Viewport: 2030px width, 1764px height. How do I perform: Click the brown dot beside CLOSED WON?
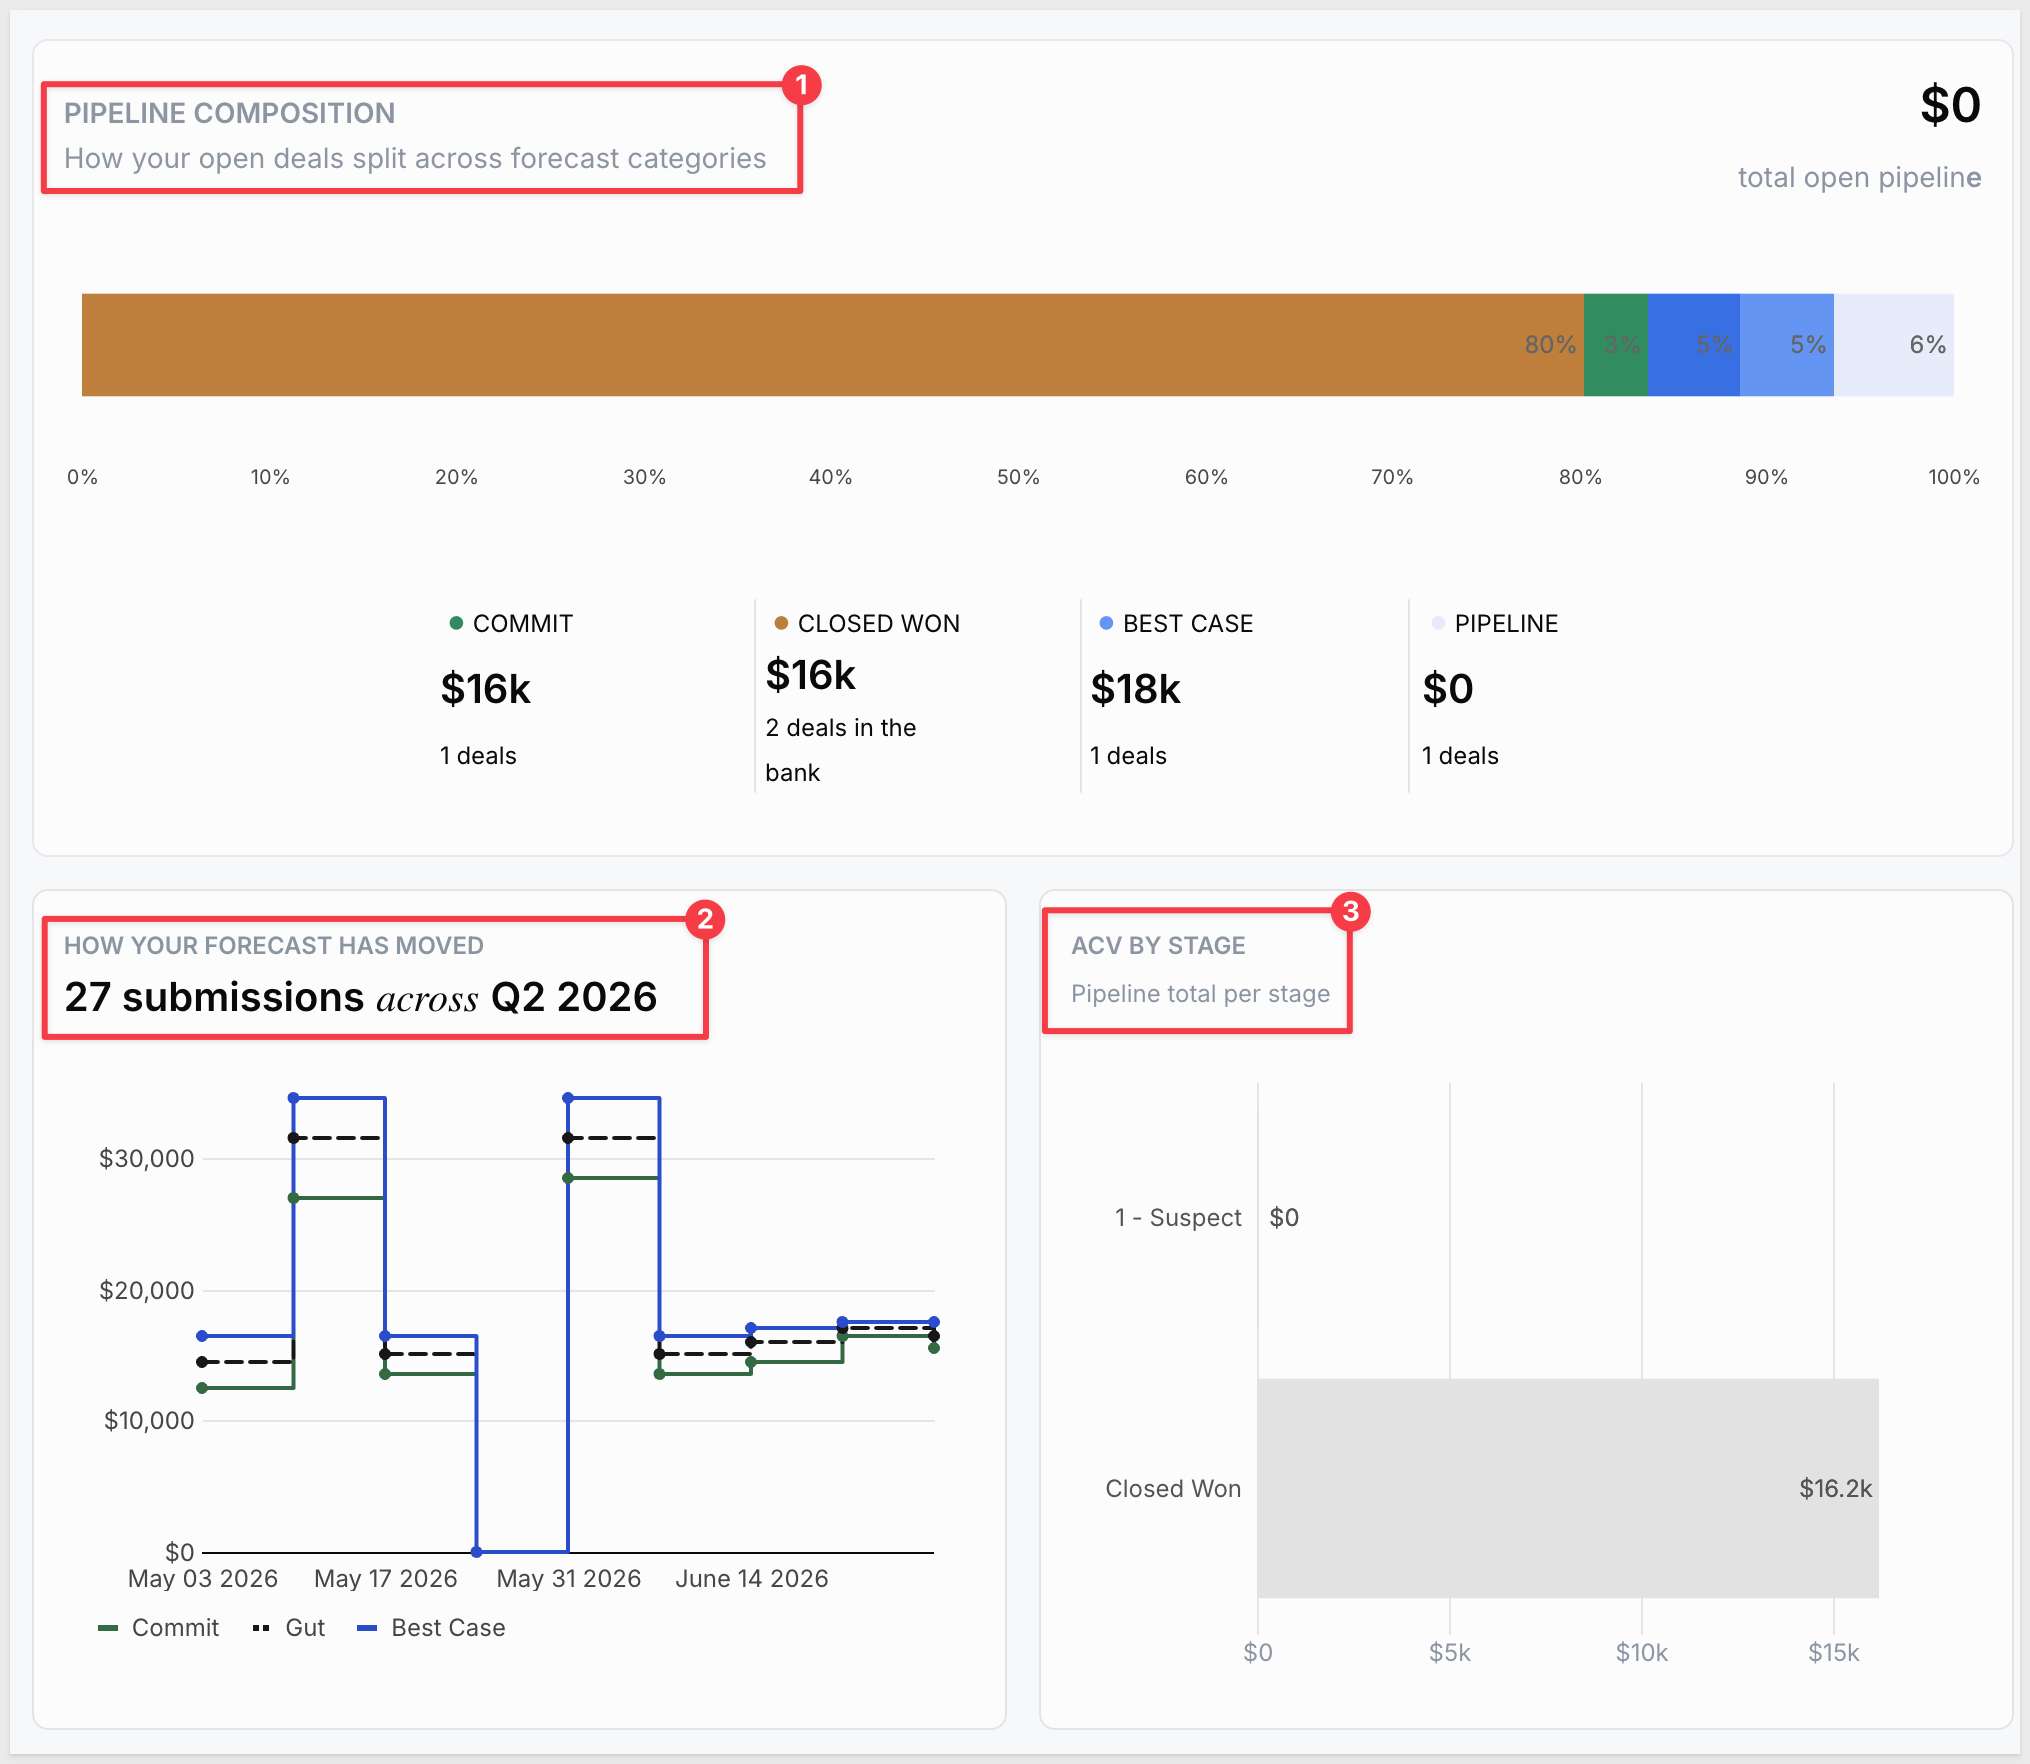click(781, 623)
